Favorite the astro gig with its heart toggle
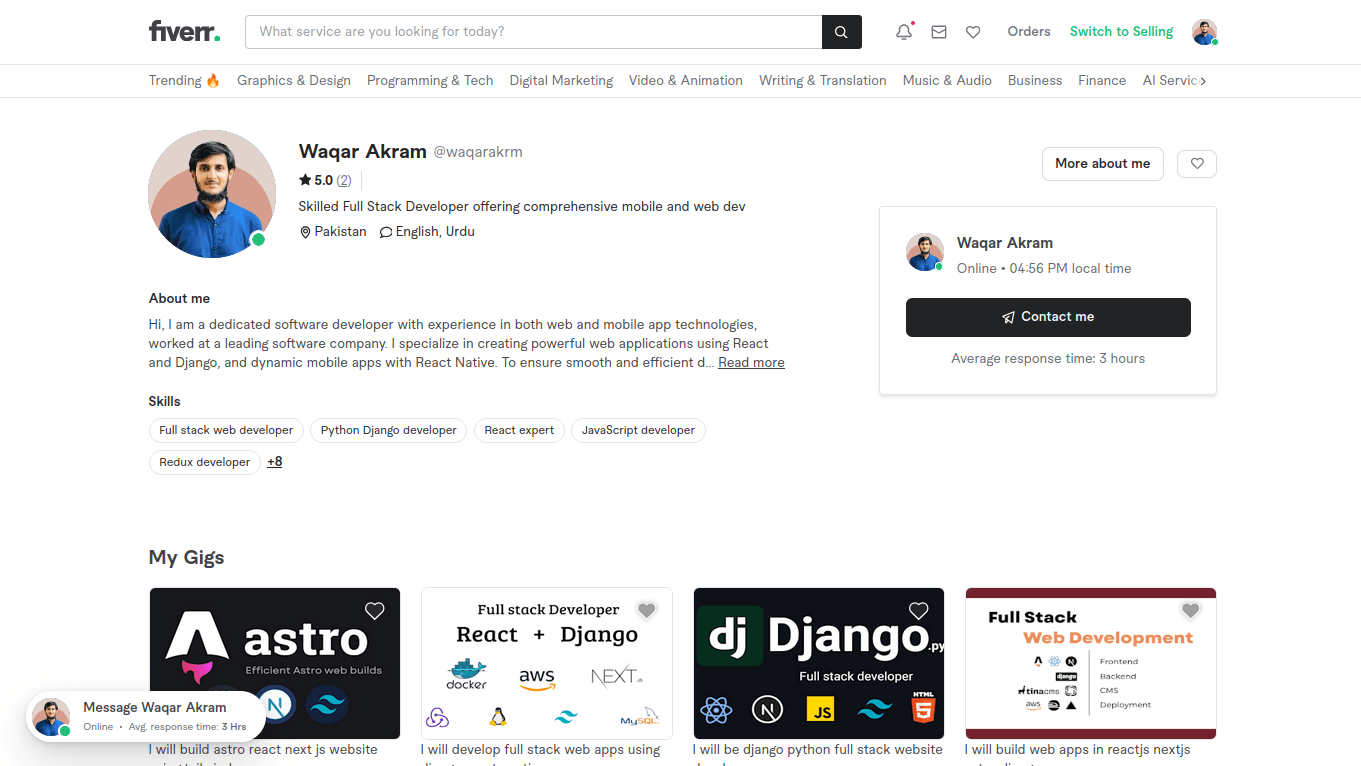The image size is (1361, 766). (374, 610)
